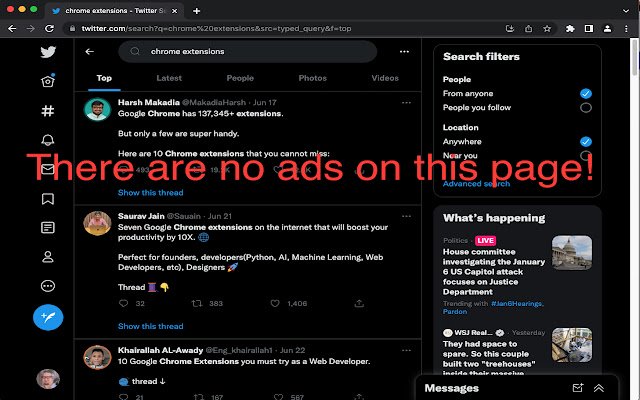Open Notifications bell icon
The width and height of the screenshot is (640, 400).
(48, 140)
